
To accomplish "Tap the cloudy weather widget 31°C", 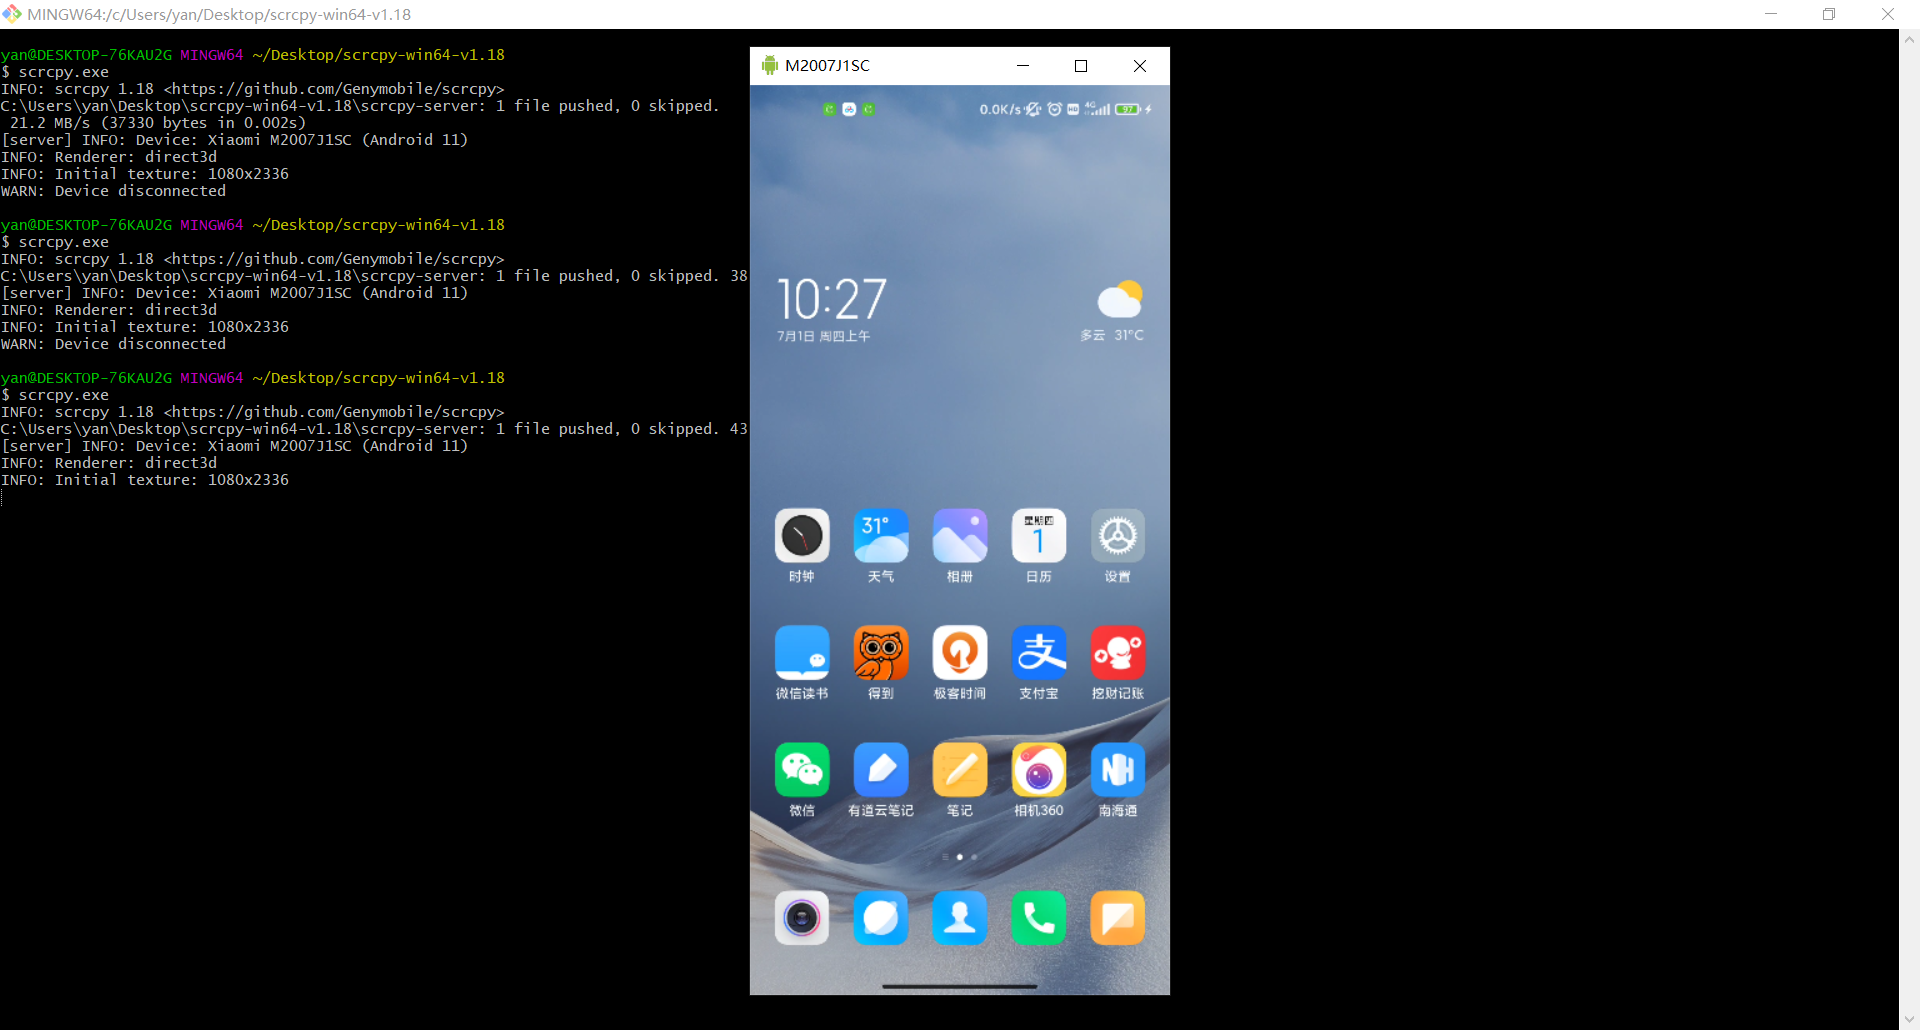I will (x=1118, y=310).
